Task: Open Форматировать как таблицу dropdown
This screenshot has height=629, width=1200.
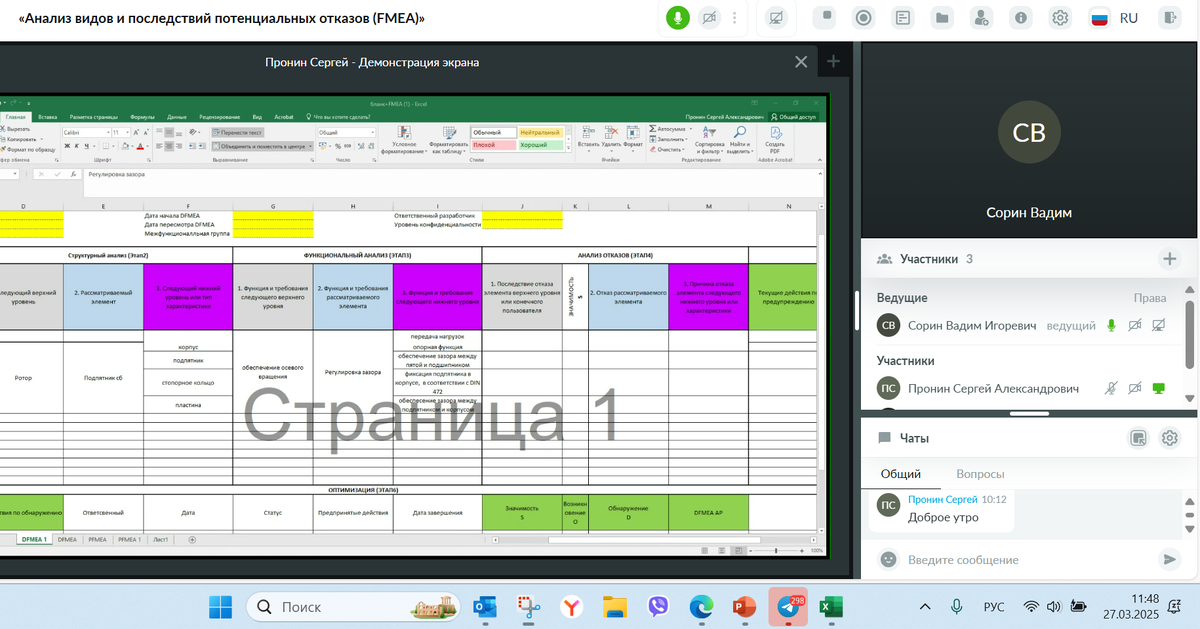Action: click(448, 142)
